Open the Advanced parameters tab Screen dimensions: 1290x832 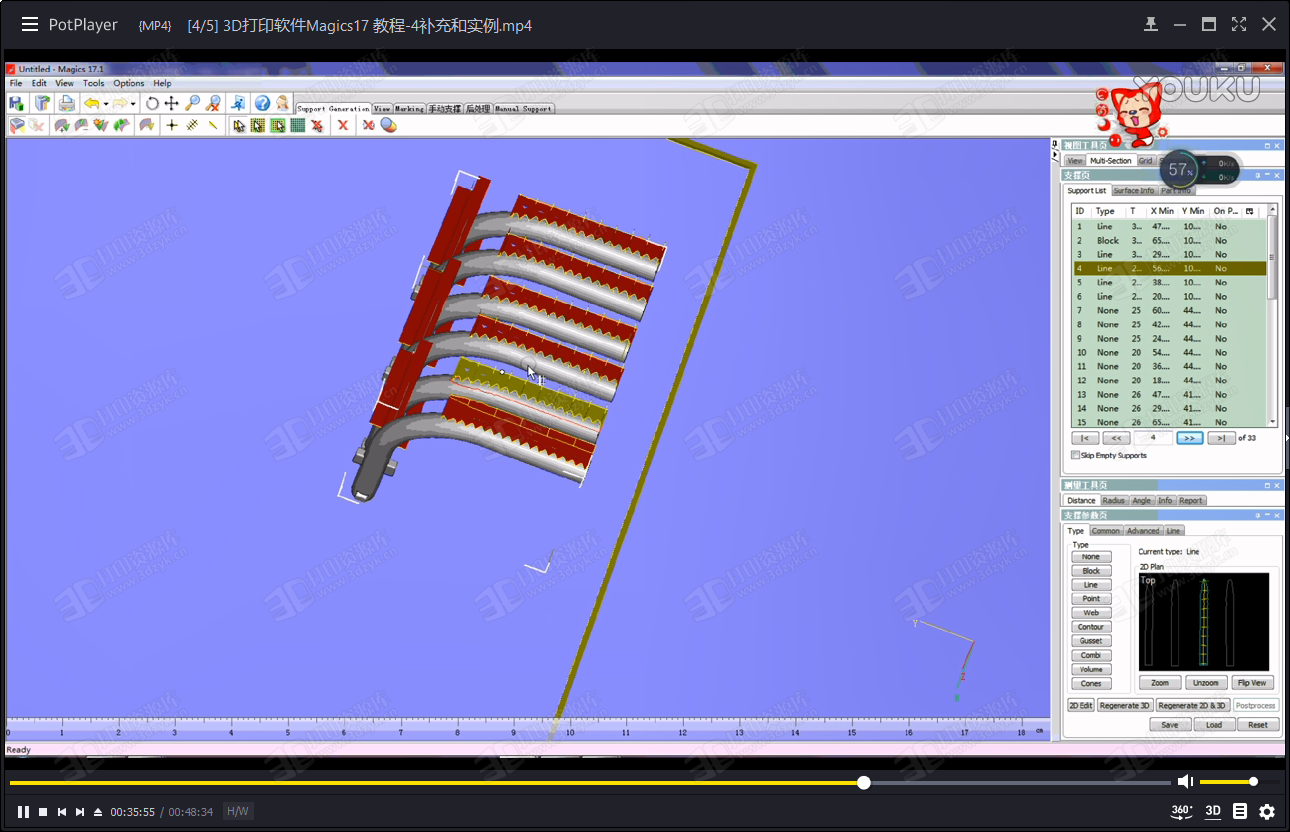point(1143,531)
